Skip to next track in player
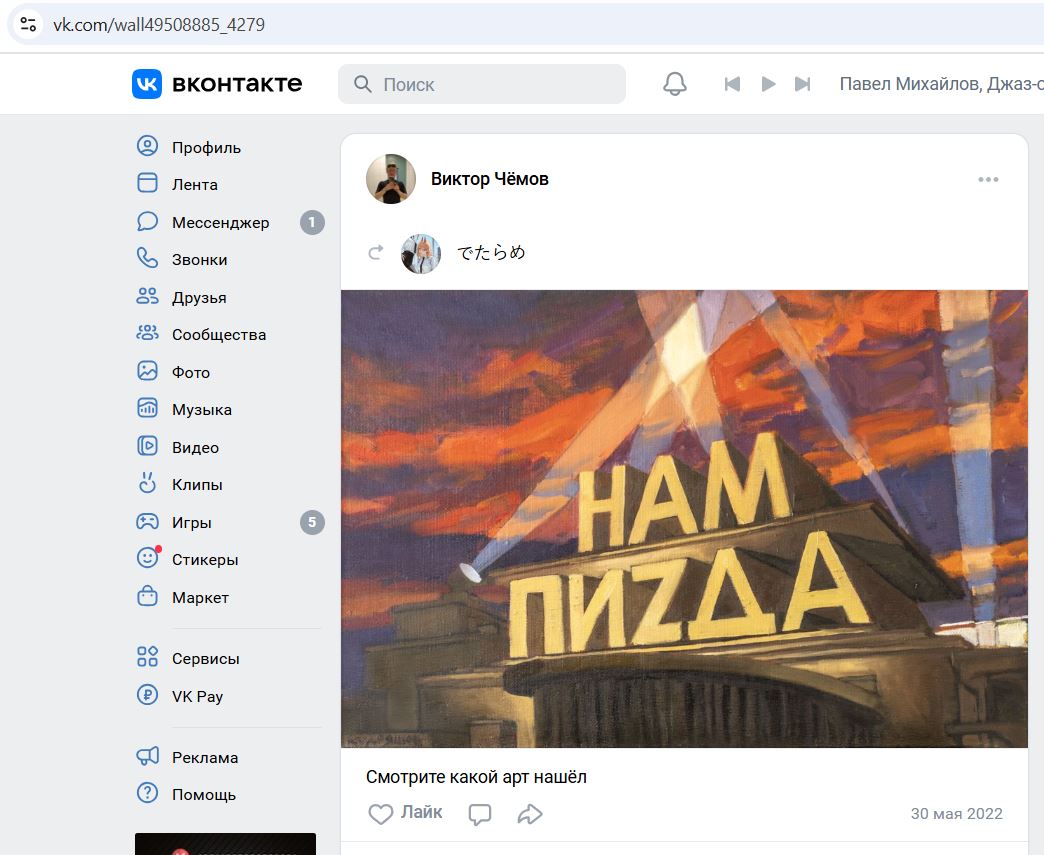This screenshot has height=855, width=1044. pyautogui.click(x=803, y=84)
